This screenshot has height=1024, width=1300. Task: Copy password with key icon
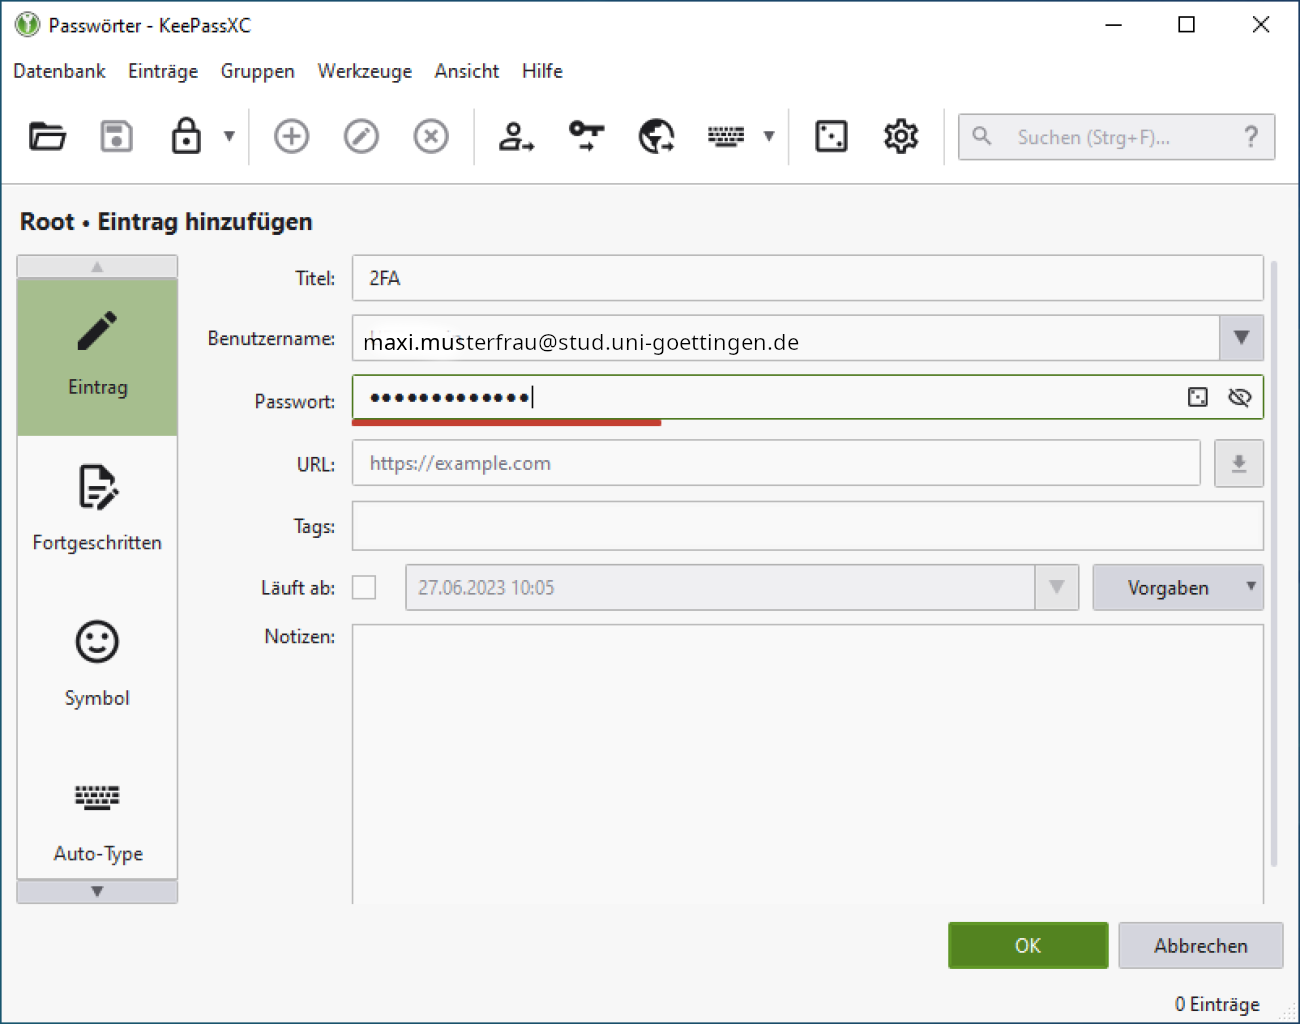pyautogui.click(x=586, y=136)
